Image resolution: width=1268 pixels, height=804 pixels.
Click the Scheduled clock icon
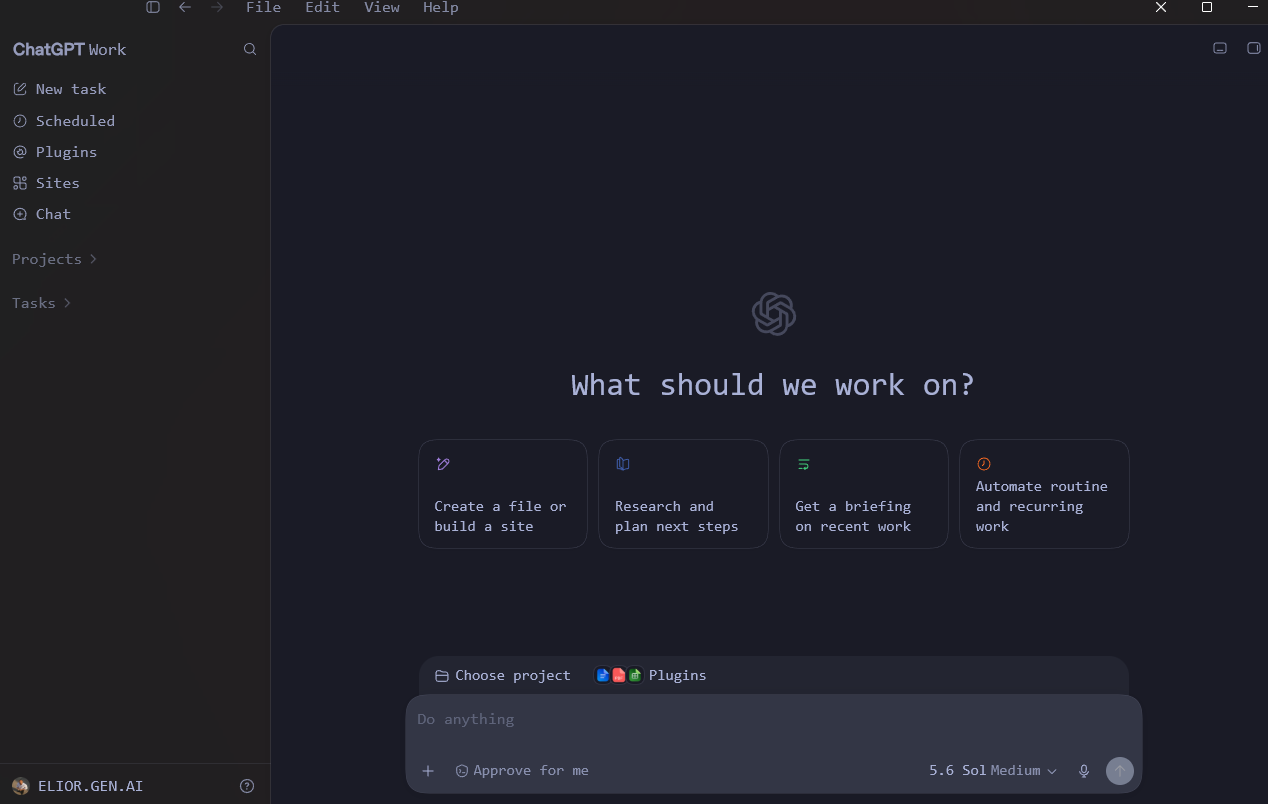click(20, 121)
